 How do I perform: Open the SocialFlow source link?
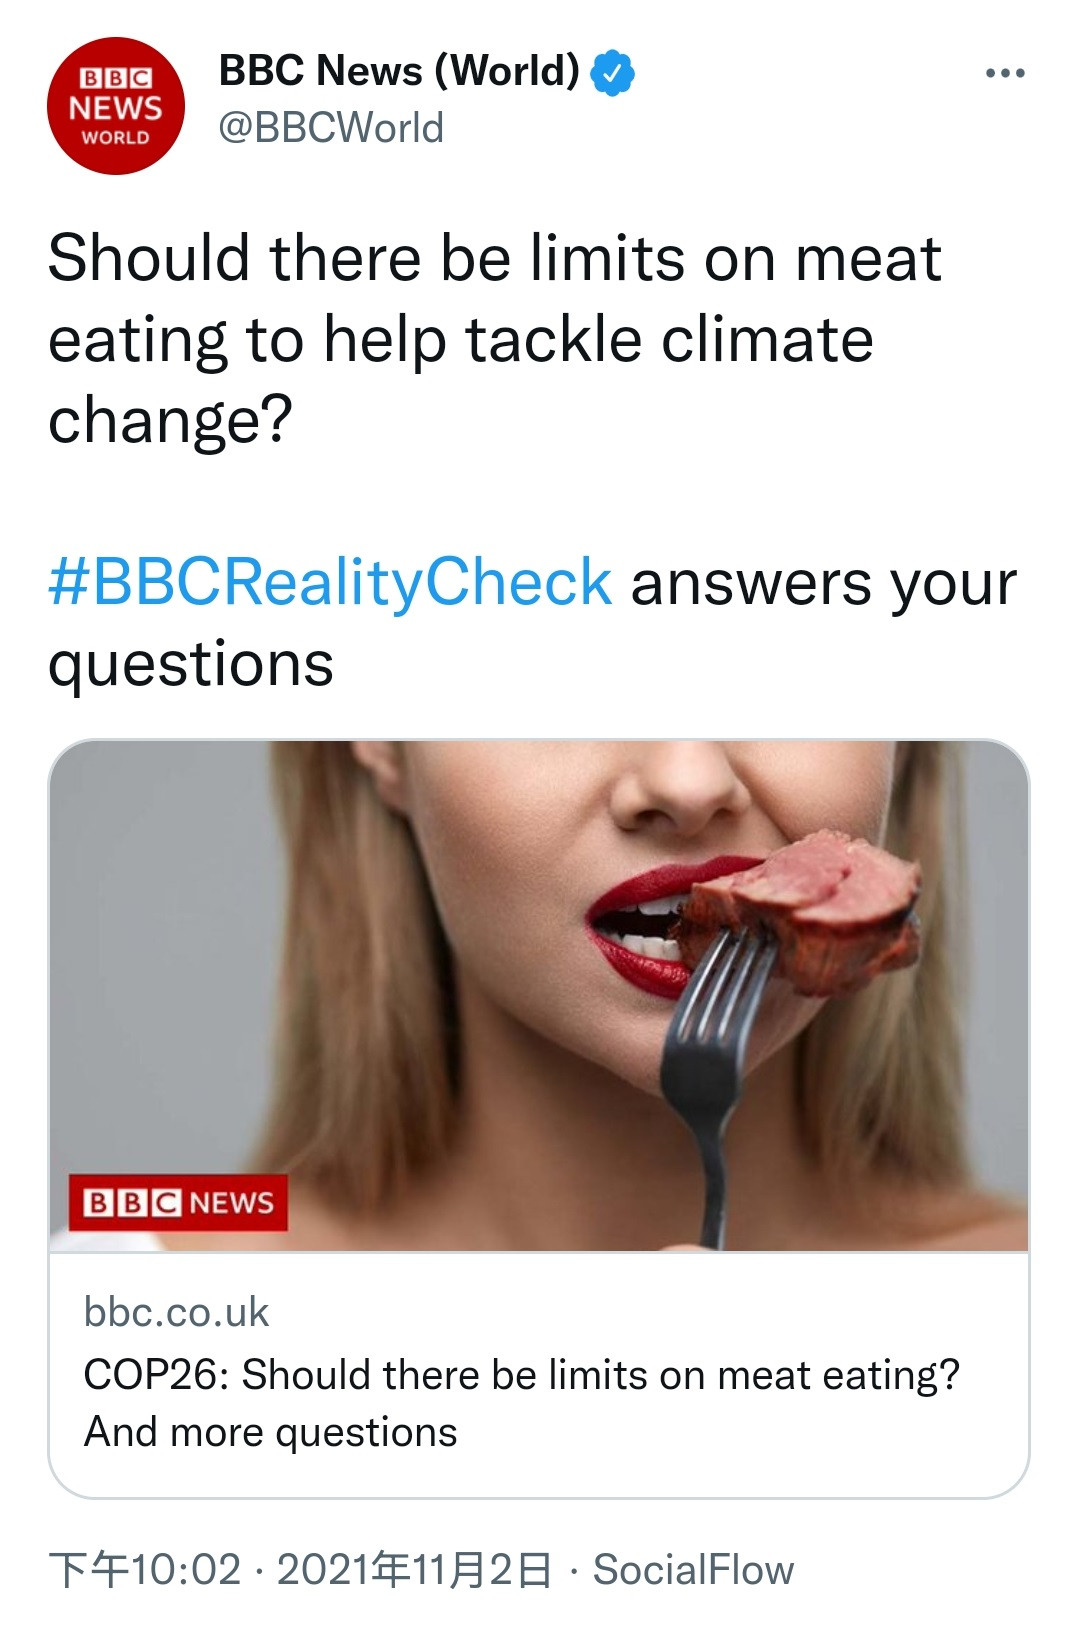[693, 1569]
